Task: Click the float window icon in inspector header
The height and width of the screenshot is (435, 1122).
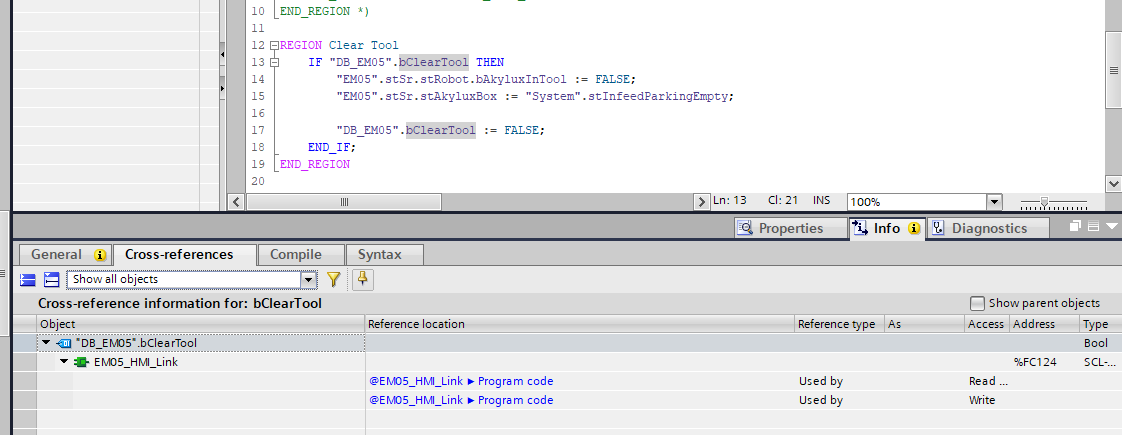Action: [x=1075, y=227]
